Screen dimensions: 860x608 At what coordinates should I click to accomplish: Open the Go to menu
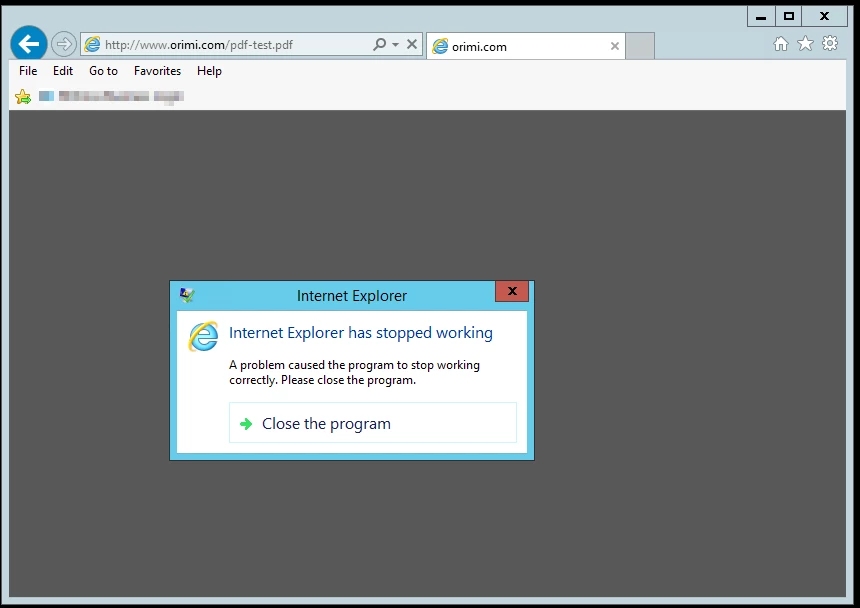pyautogui.click(x=103, y=71)
